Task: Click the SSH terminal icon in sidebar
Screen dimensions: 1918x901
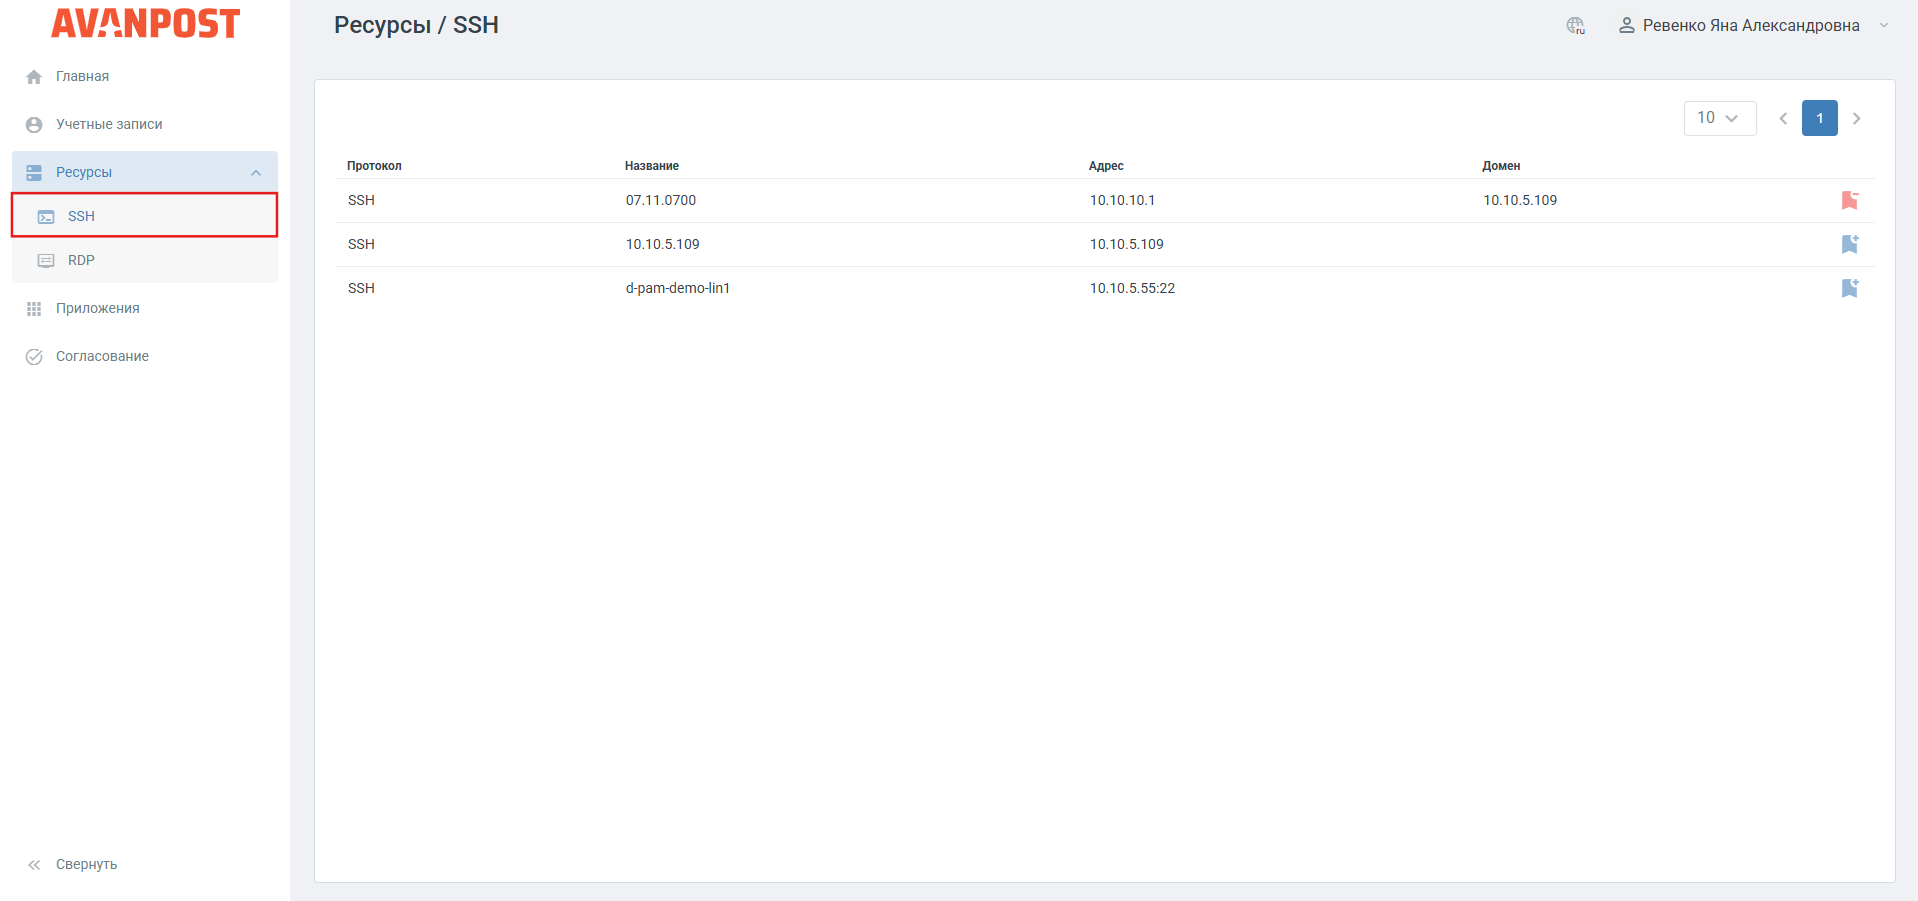Action: tap(46, 217)
